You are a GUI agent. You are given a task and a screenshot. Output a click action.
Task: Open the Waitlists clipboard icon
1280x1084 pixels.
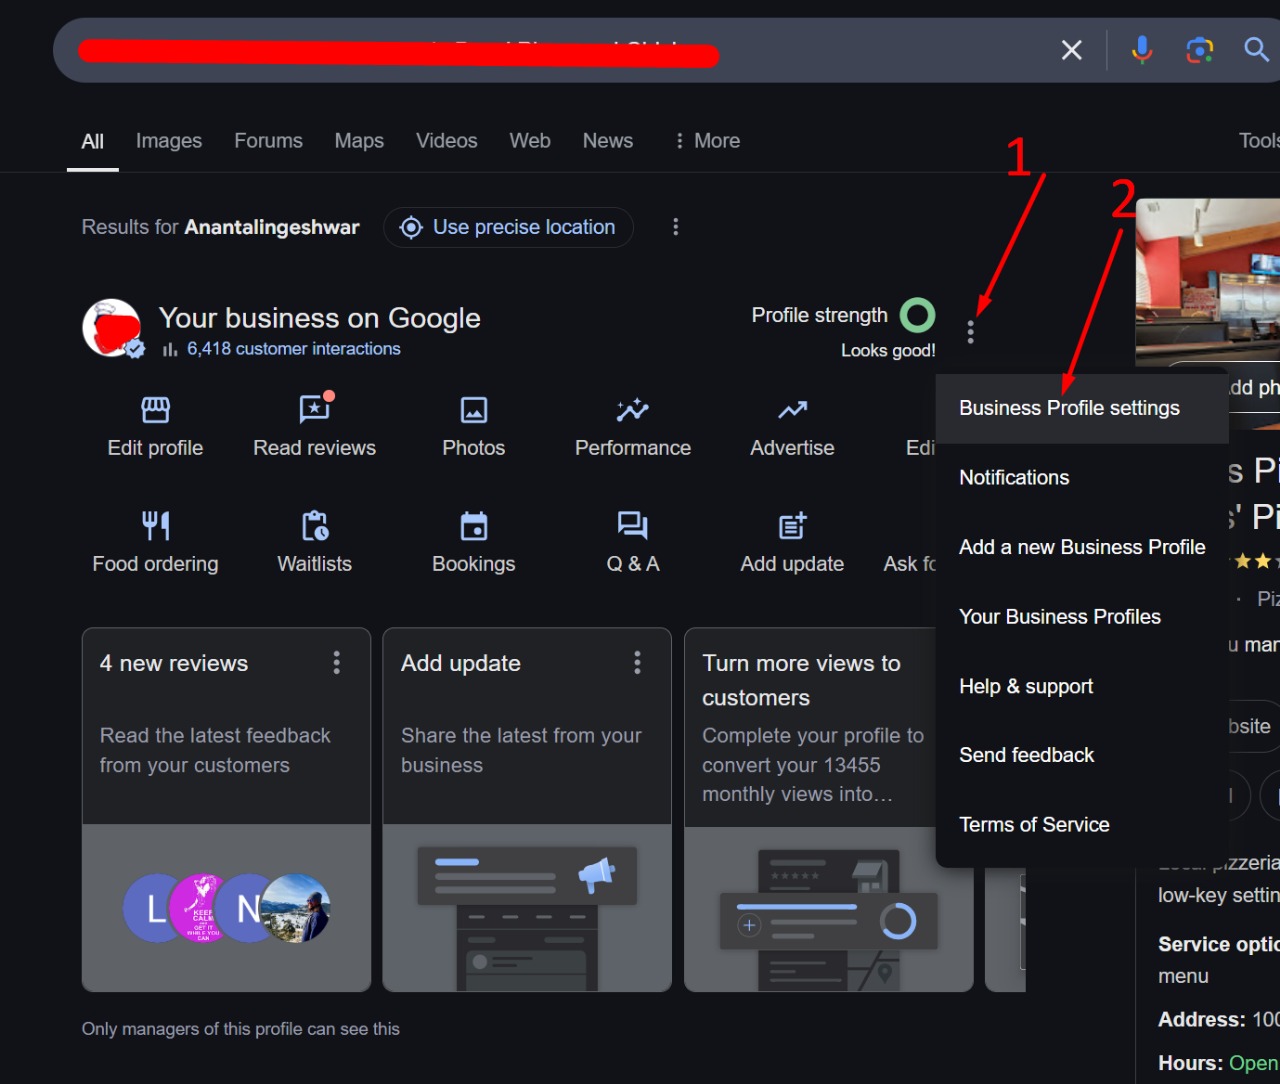[x=315, y=526]
